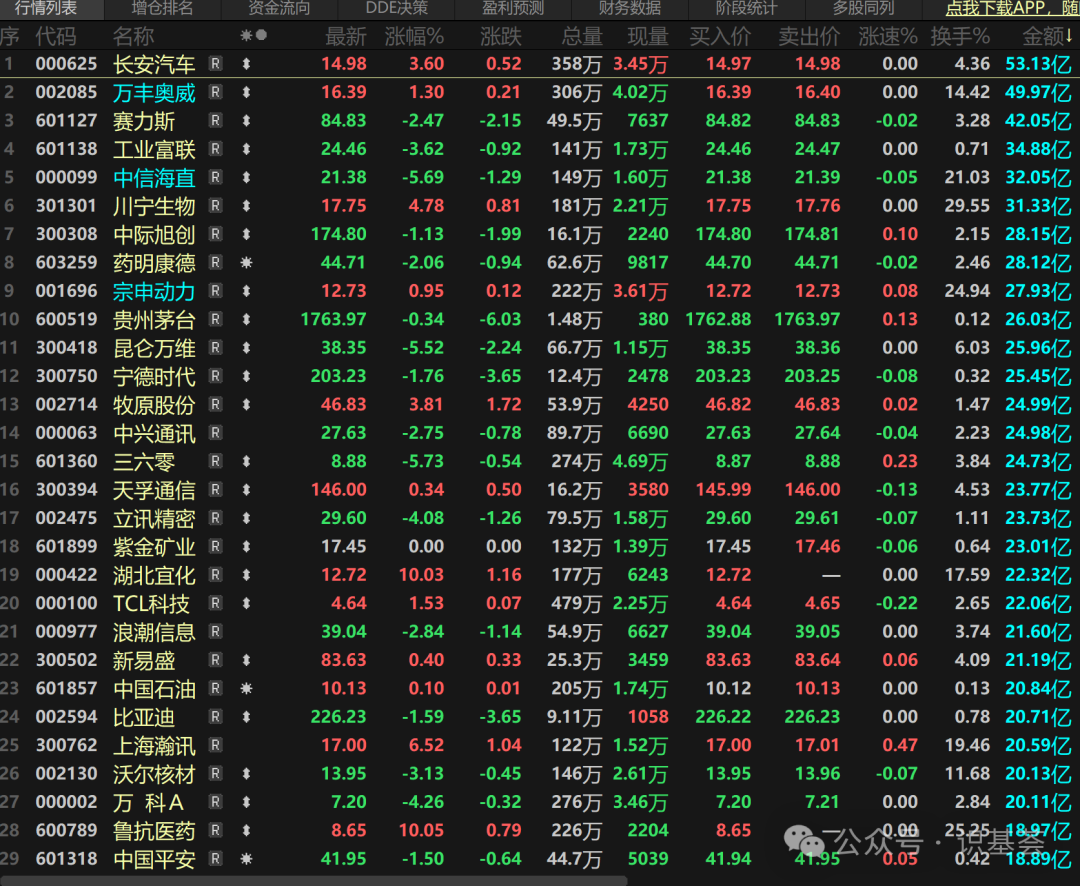This screenshot has width=1080, height=886.
Task: Sort by the 名称 column header
Action: click(x=134, y=36)
